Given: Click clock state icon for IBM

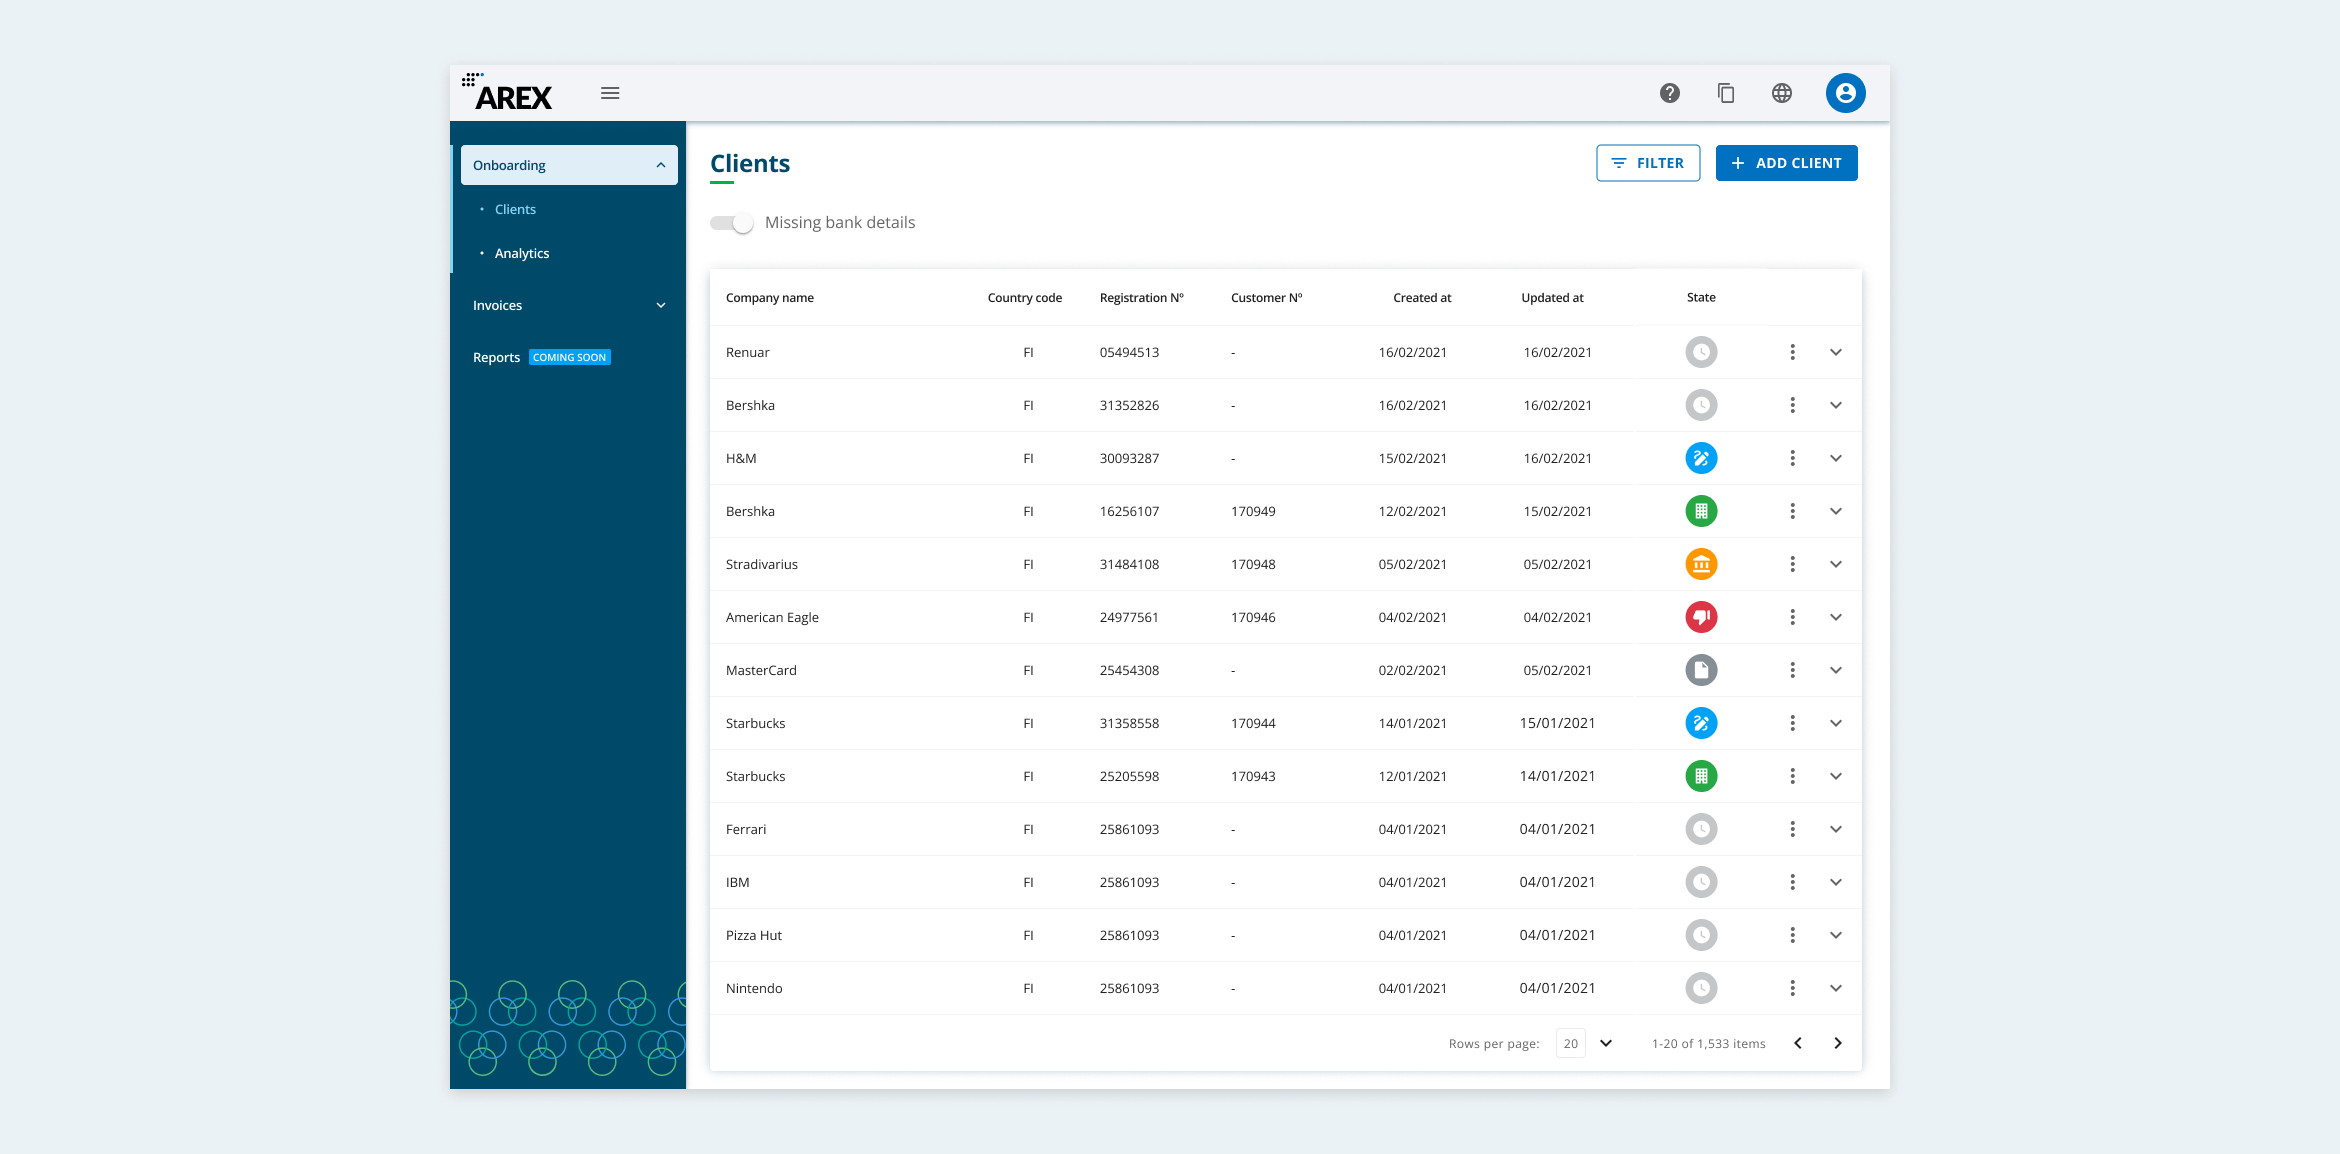Looking at the screenshot, I should pos(1701,882).
